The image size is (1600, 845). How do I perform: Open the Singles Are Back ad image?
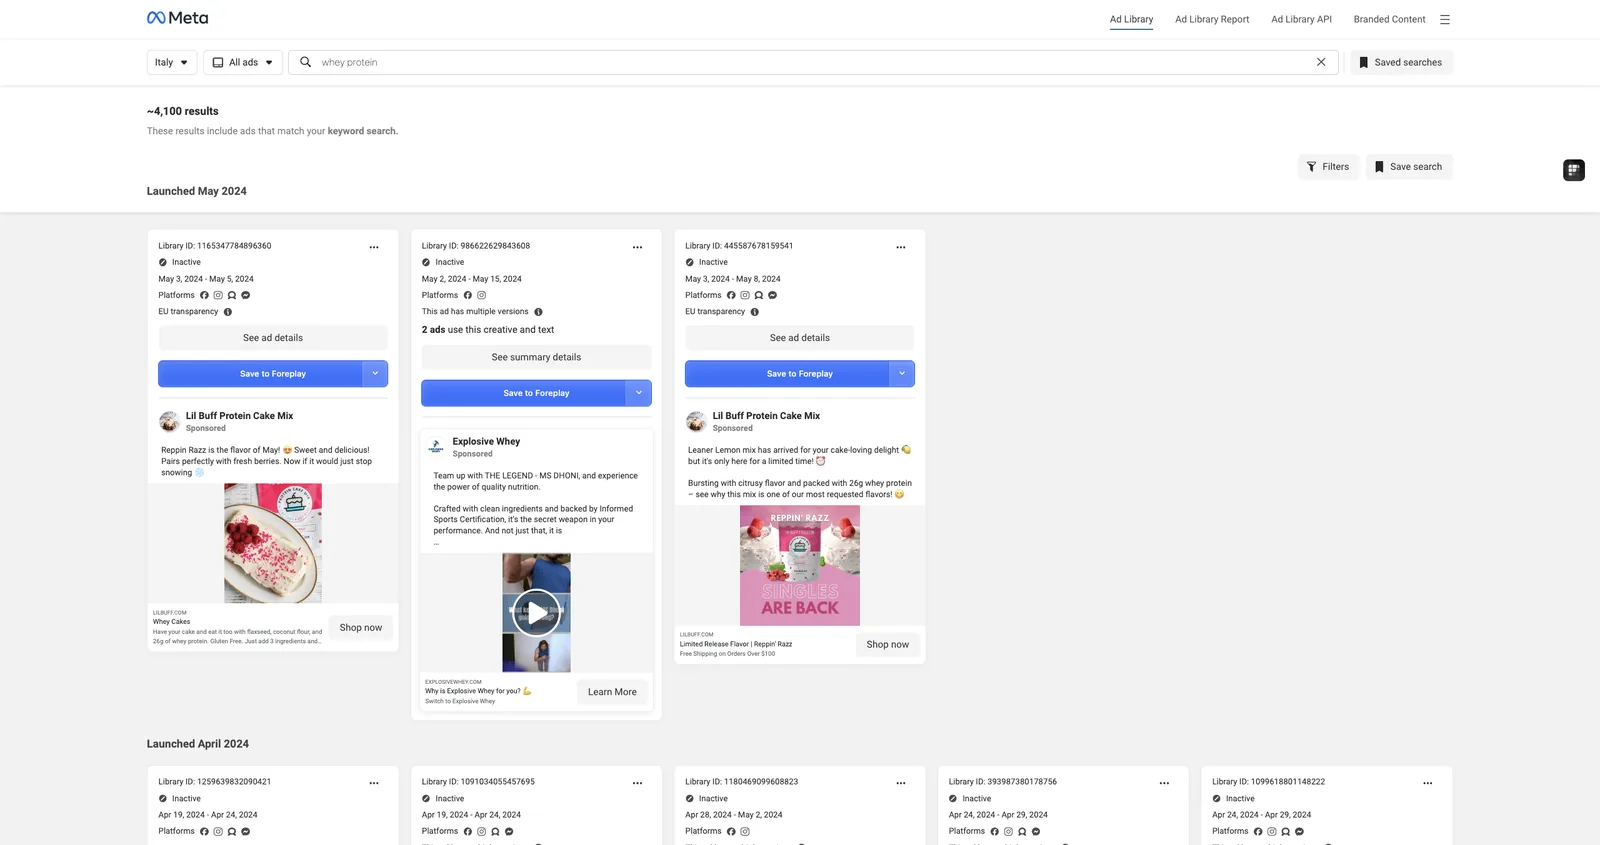point(800,566)
